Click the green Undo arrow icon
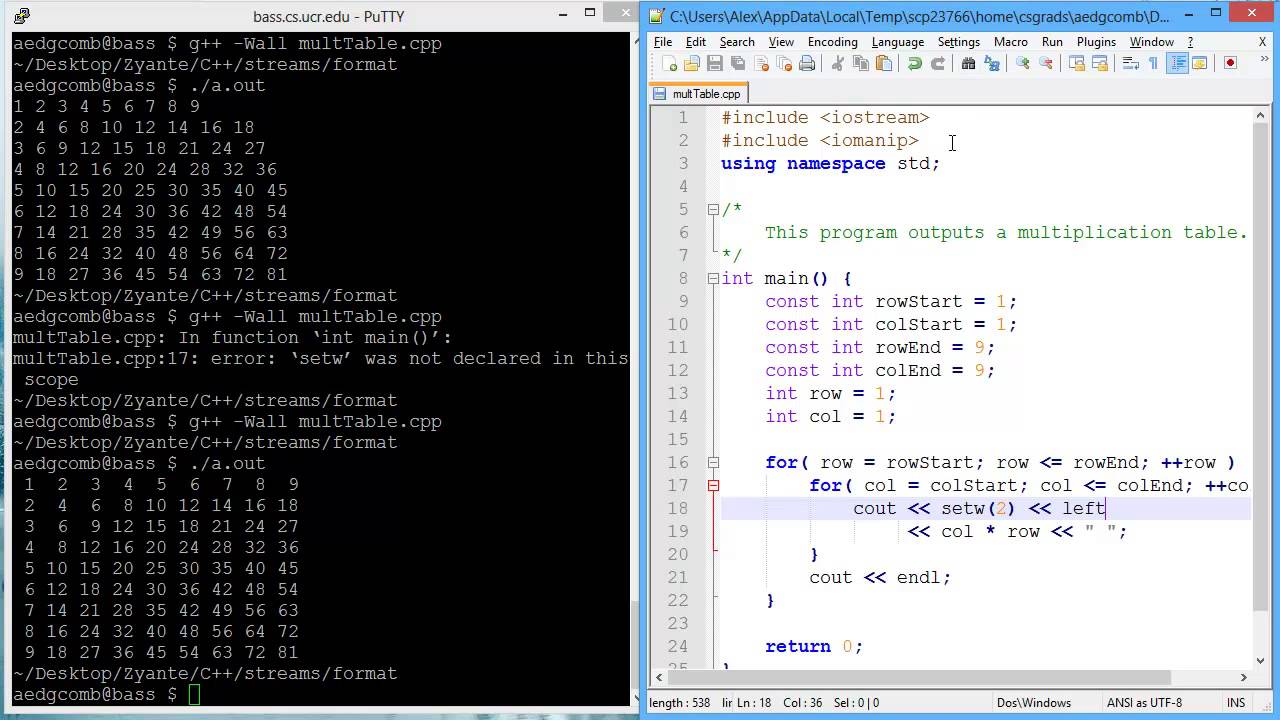Image resolution: width=1280 pixels, height=720 pixels. point(914,63)
